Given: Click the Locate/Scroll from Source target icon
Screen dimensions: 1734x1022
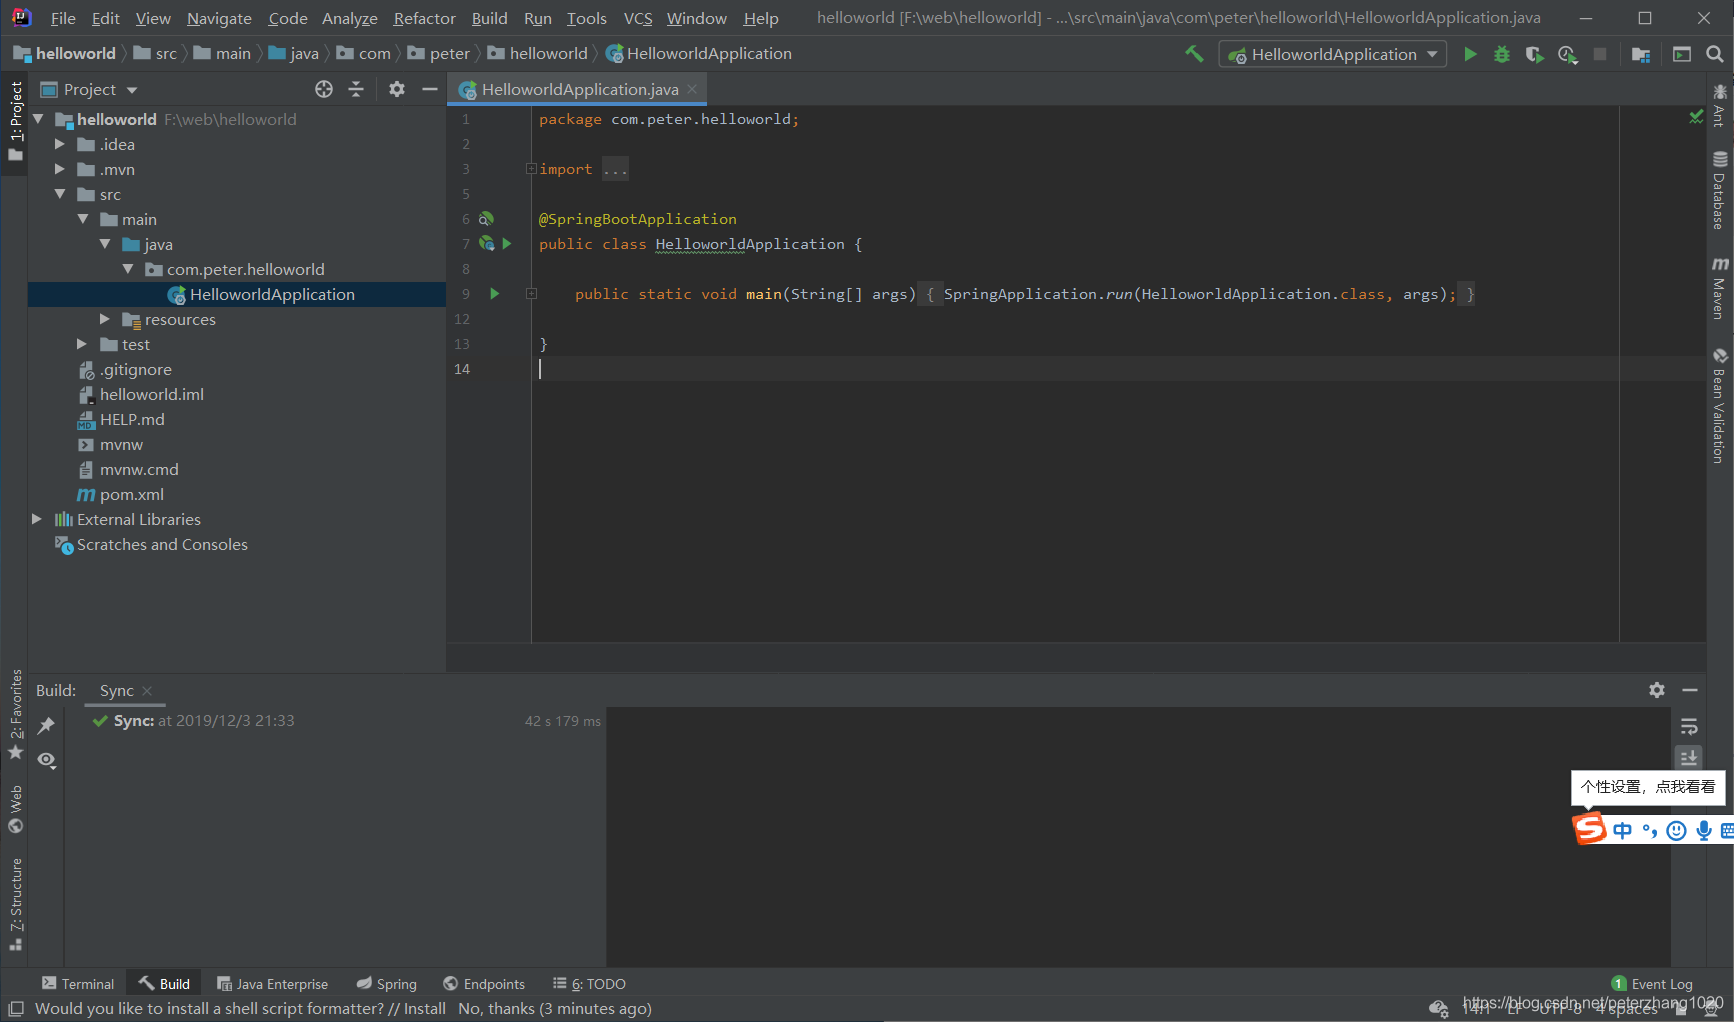Looking at the screenshot, I should click(324, 89).
